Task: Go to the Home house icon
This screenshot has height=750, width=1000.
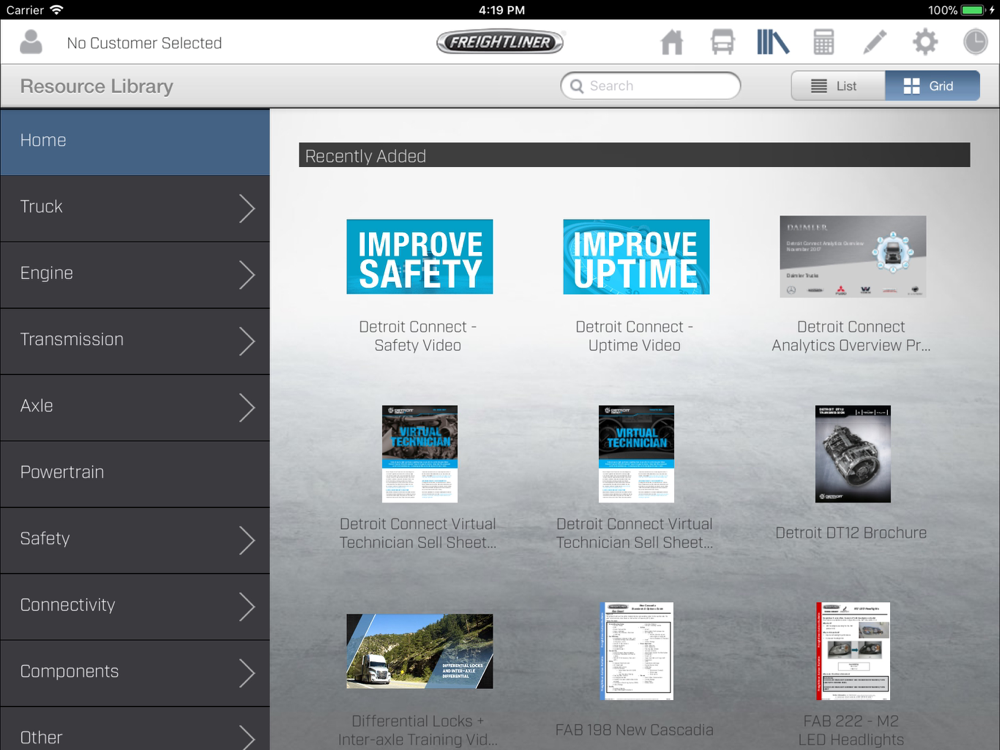Action: click(672, 42)
